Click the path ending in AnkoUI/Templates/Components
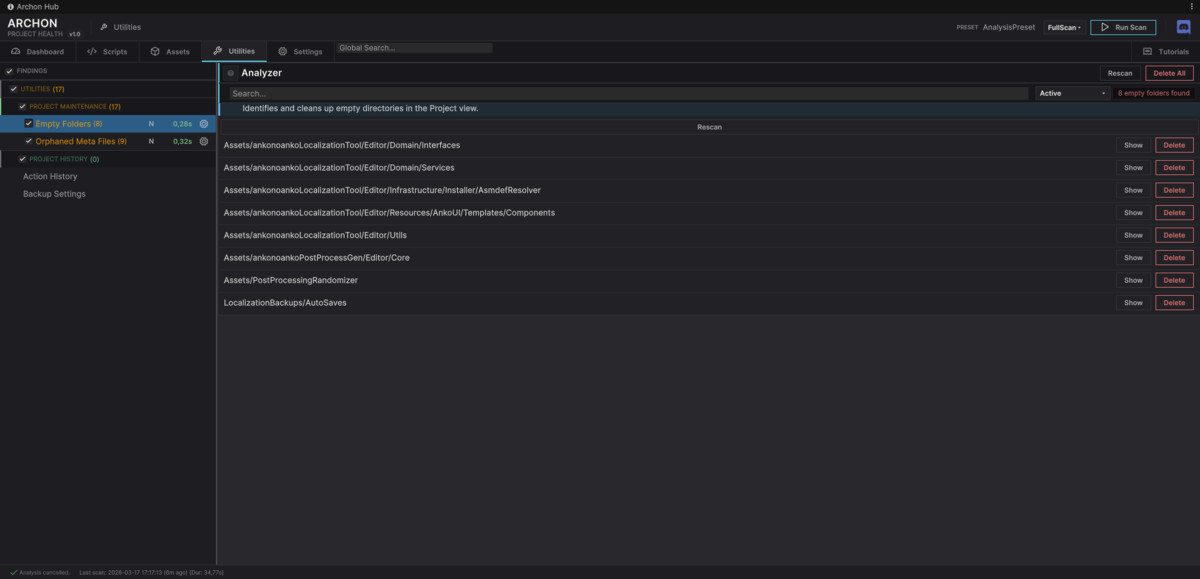The image size is (1200, 579). click(389, 213)
